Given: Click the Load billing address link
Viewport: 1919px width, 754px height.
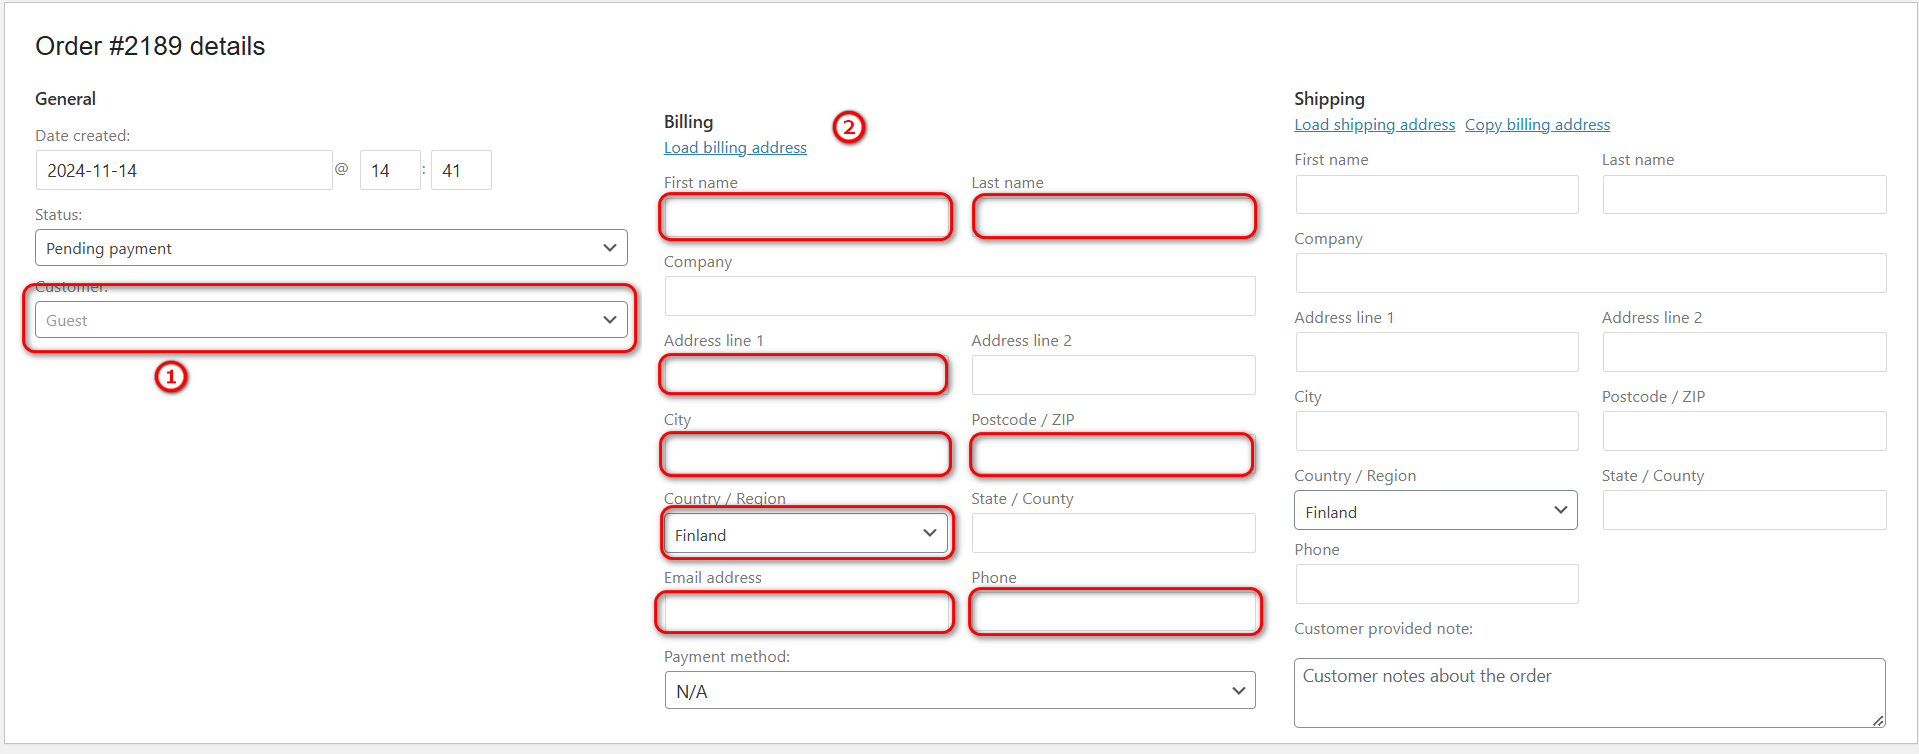Looking at the screenshot, I should [x=735, y=148].
